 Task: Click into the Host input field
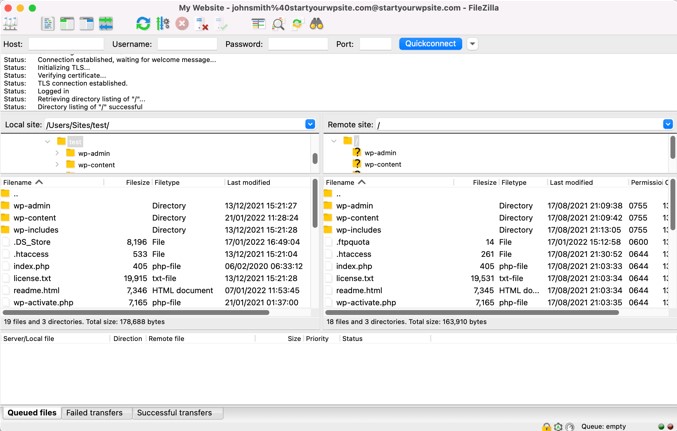[66, 44]
